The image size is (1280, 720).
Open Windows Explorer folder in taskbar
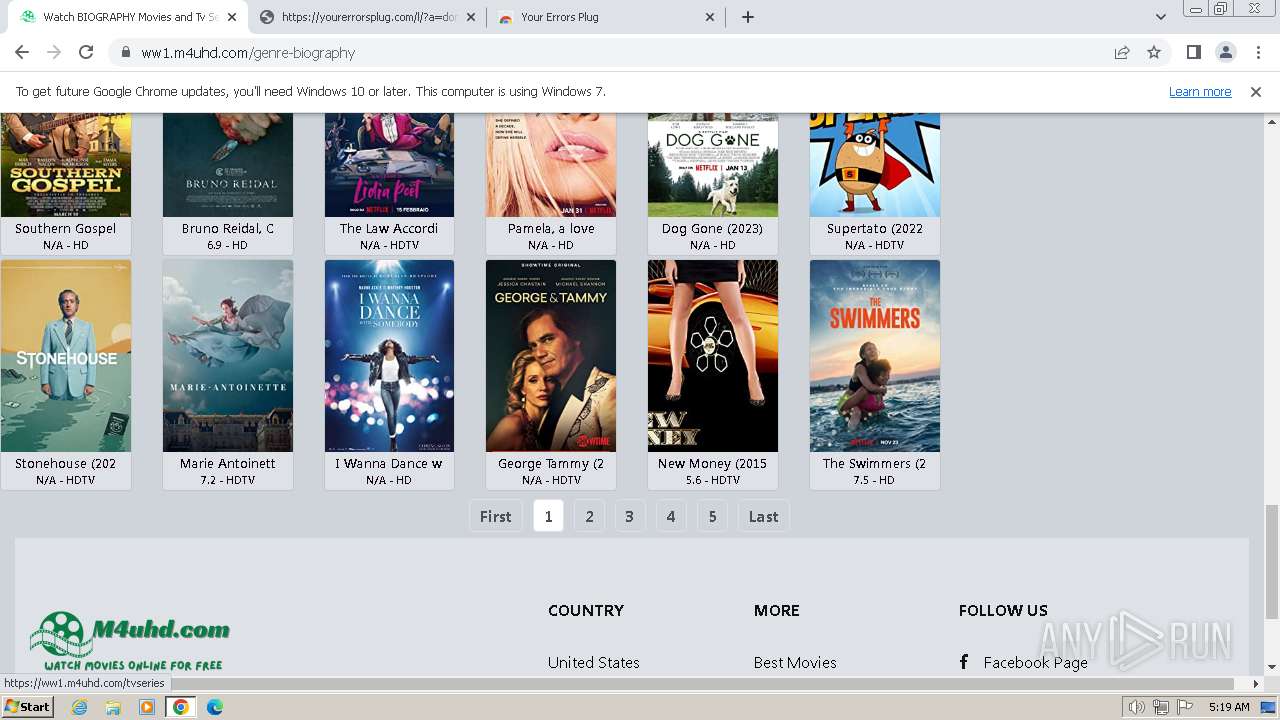tap(113, 707)
